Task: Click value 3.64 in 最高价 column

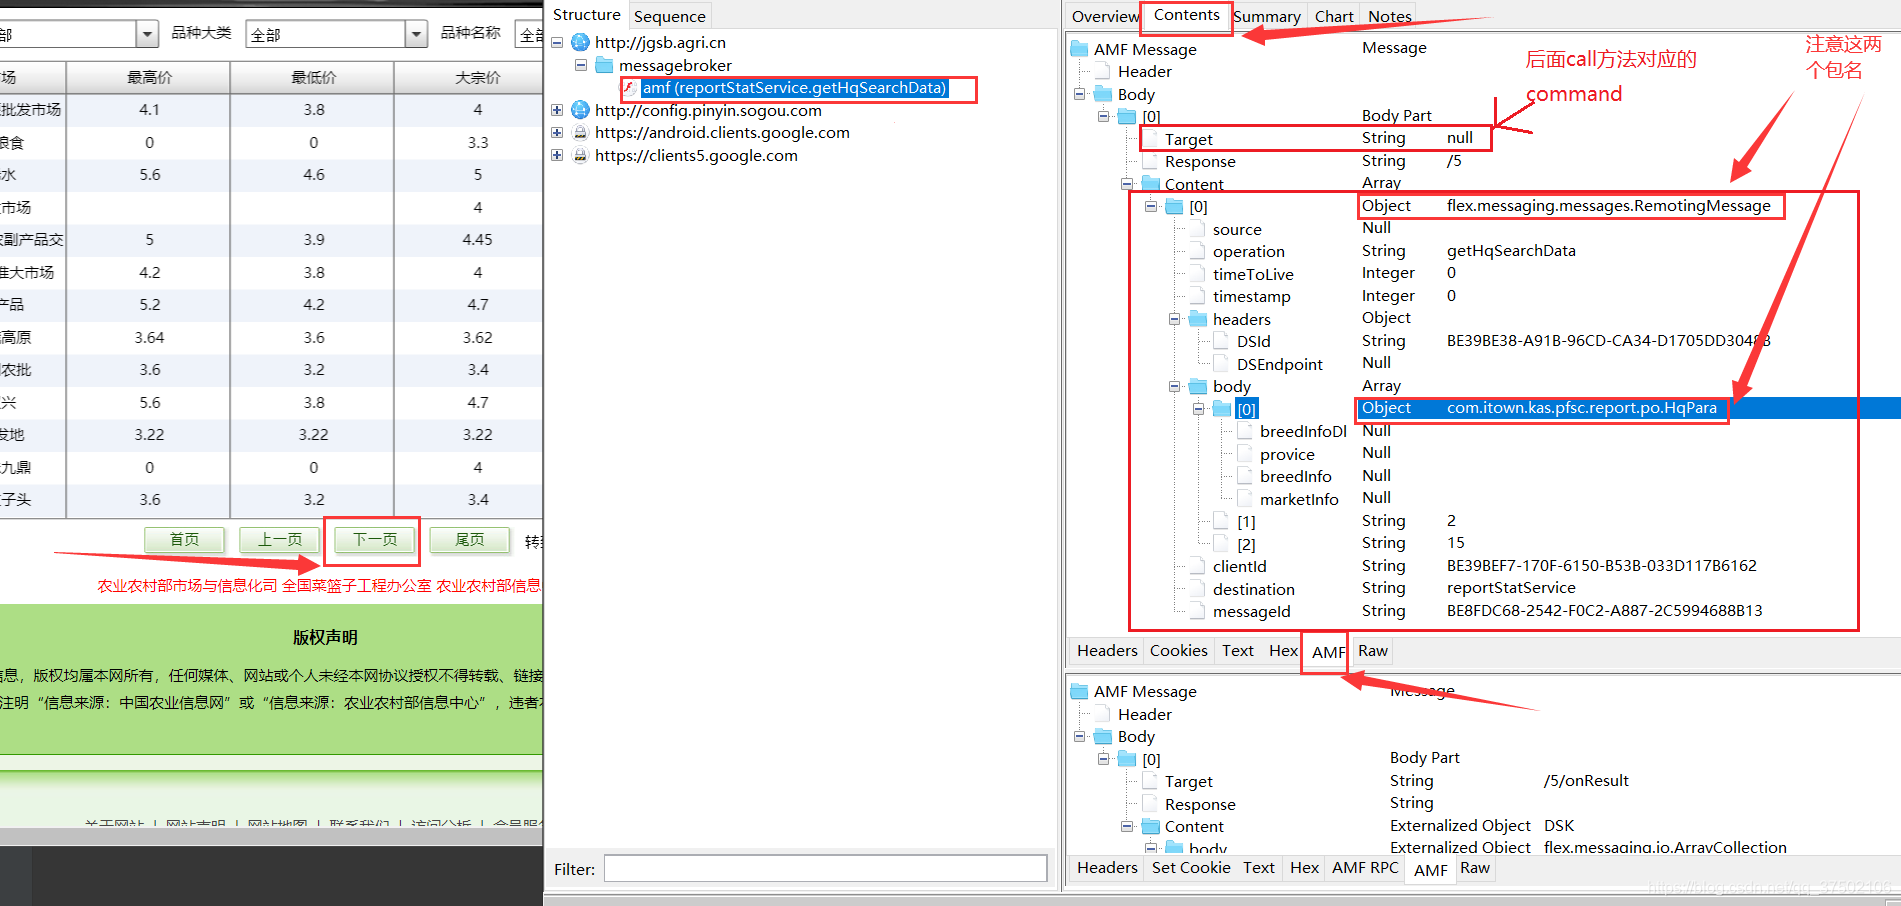Action: click(149, 338)
